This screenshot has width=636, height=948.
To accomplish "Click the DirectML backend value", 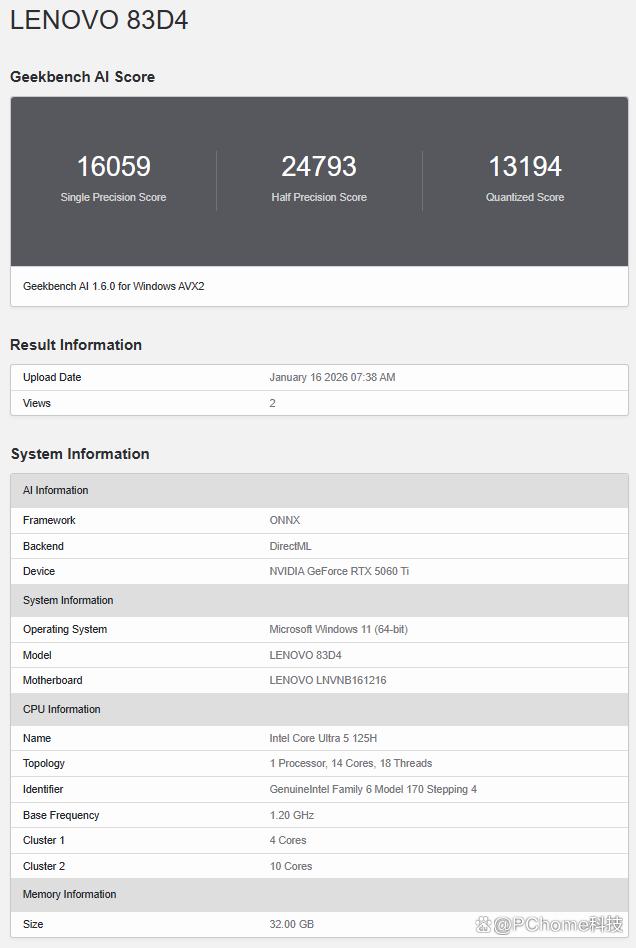I will click(x=292, y=546).
